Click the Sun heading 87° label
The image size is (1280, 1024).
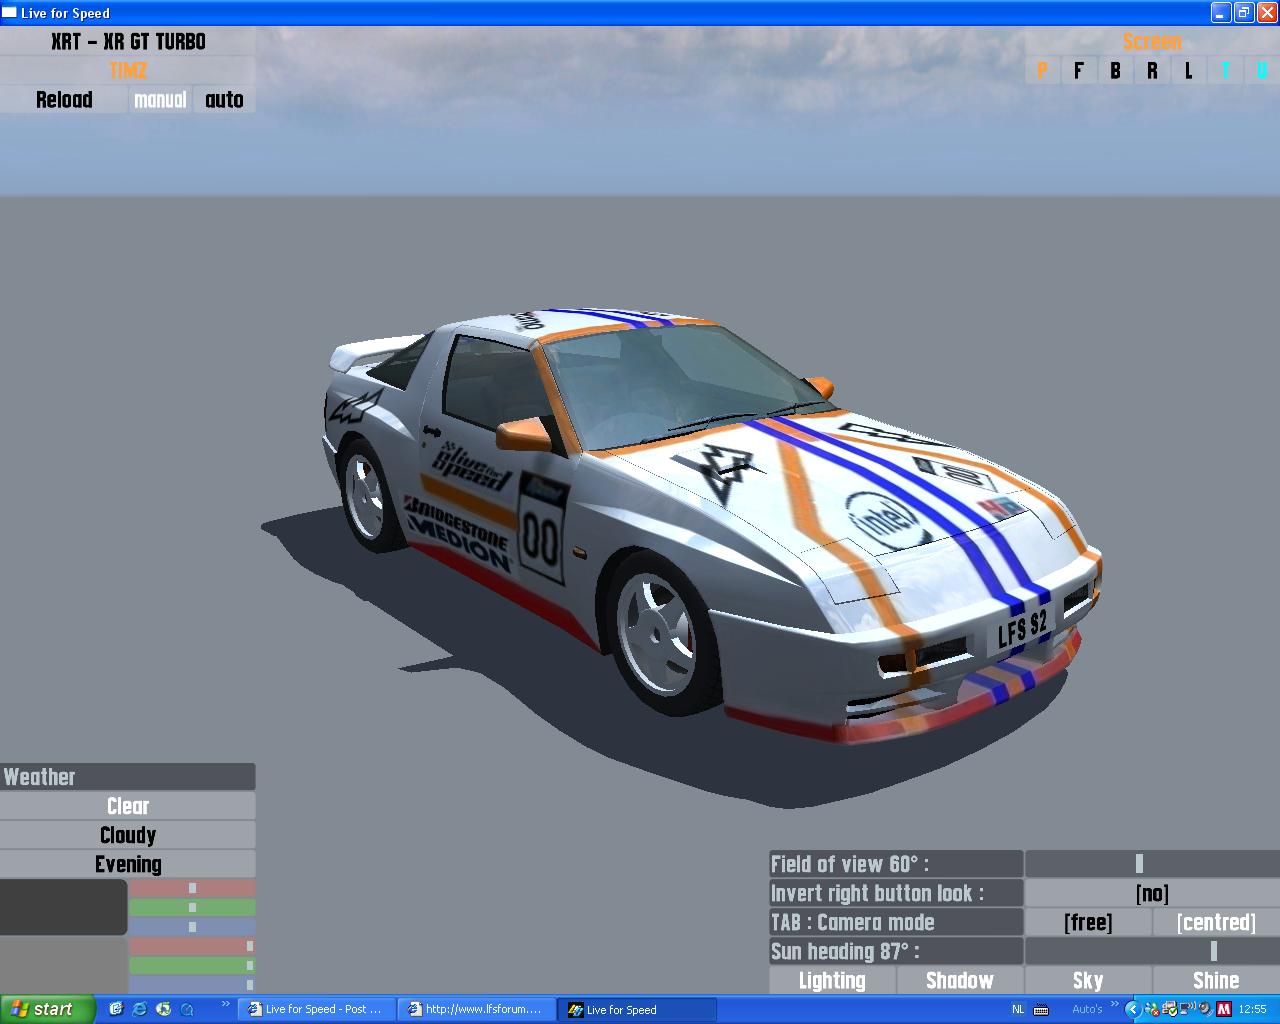896,951
